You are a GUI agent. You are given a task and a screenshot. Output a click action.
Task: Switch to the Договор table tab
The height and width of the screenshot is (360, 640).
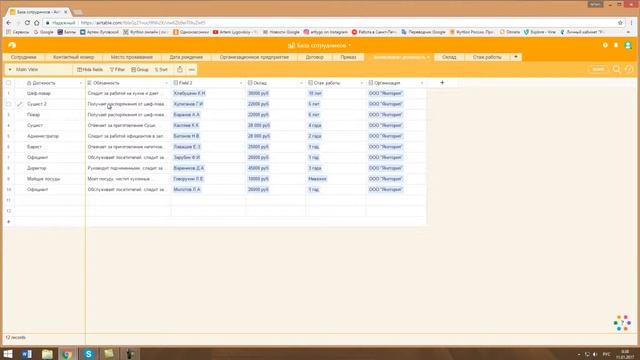point(315,57)
